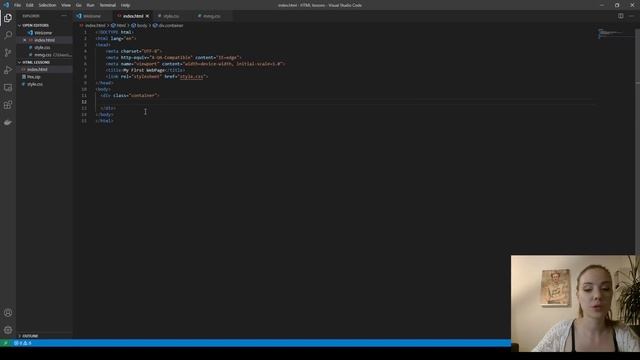Select style.css in Open Editors

42,47
